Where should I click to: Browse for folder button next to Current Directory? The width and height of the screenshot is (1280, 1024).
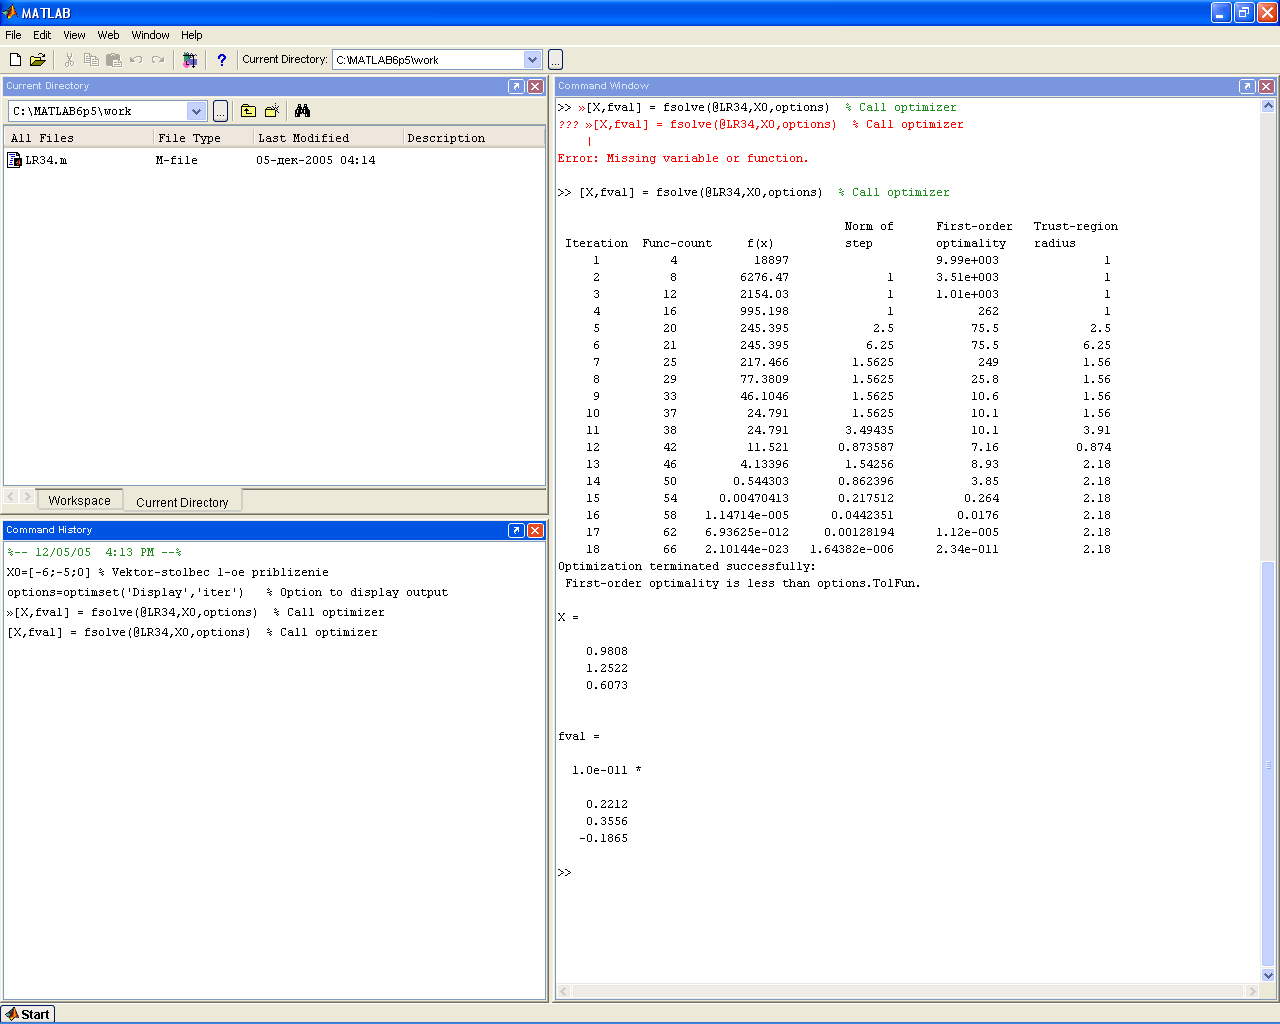(555, 60)
